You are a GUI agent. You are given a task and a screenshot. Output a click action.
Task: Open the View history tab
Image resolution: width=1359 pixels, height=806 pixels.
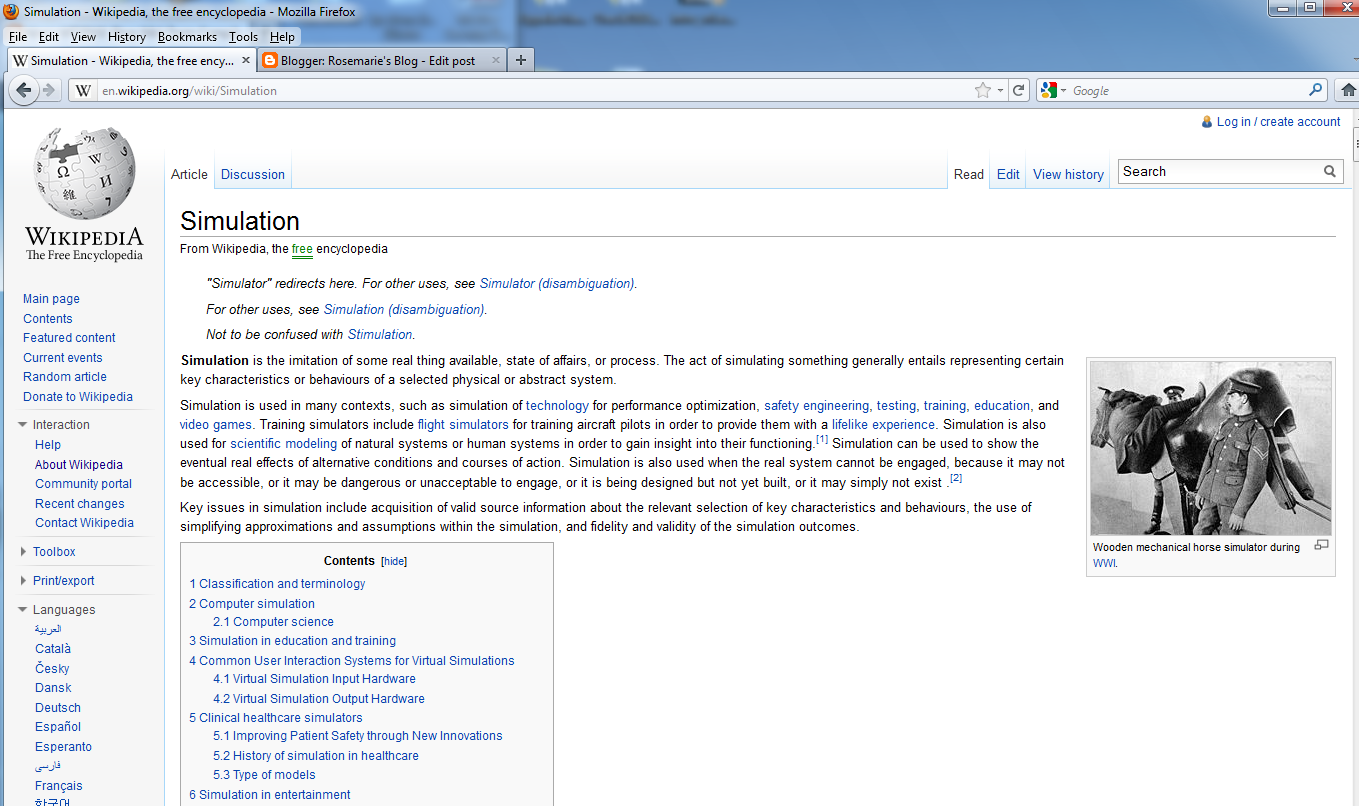click(x=1068, y=174)
